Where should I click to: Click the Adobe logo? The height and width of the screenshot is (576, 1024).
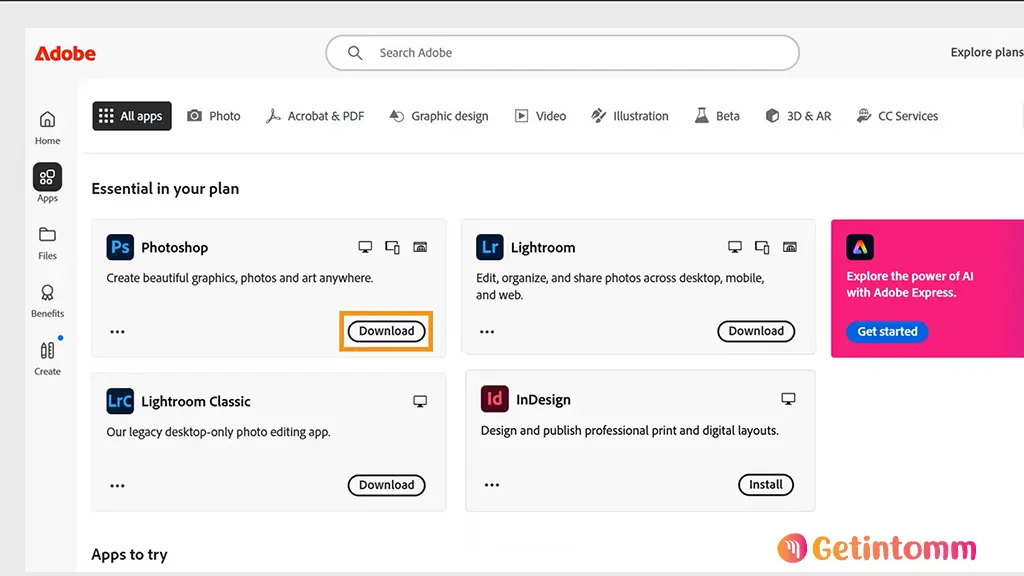[x=65, y=54]
